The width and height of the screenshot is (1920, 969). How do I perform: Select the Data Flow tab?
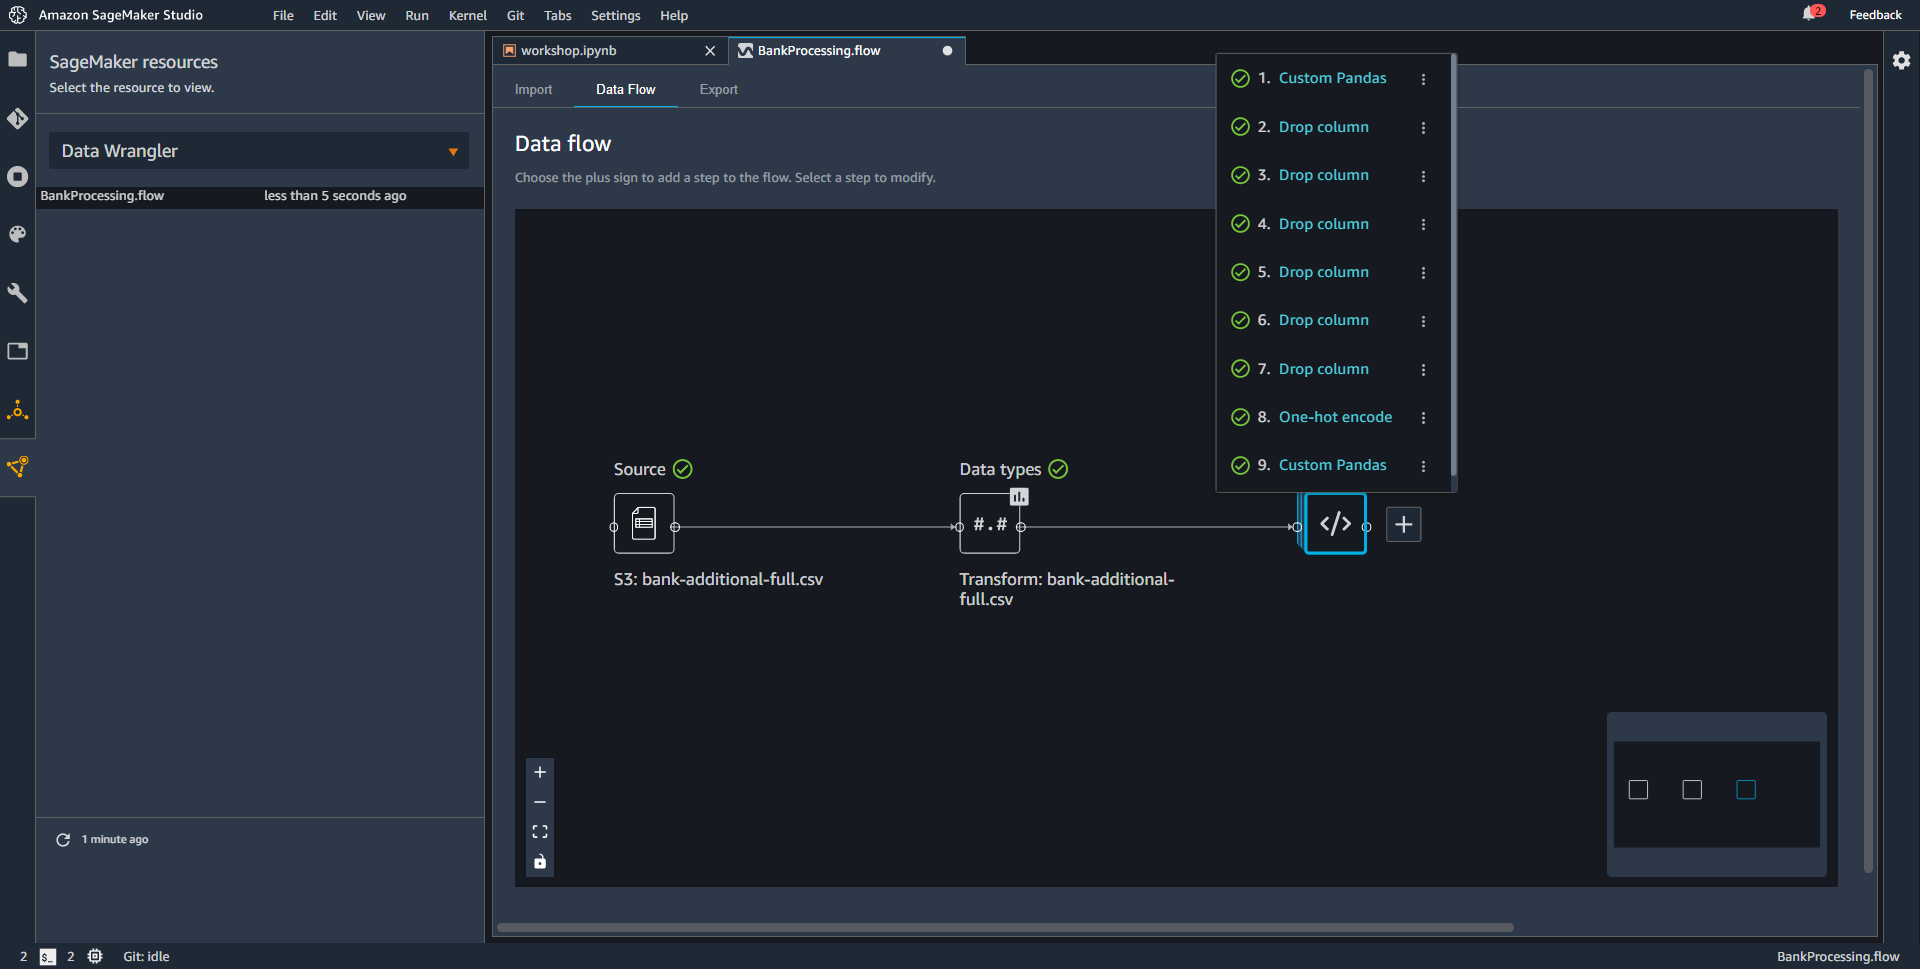coord(626,90)
